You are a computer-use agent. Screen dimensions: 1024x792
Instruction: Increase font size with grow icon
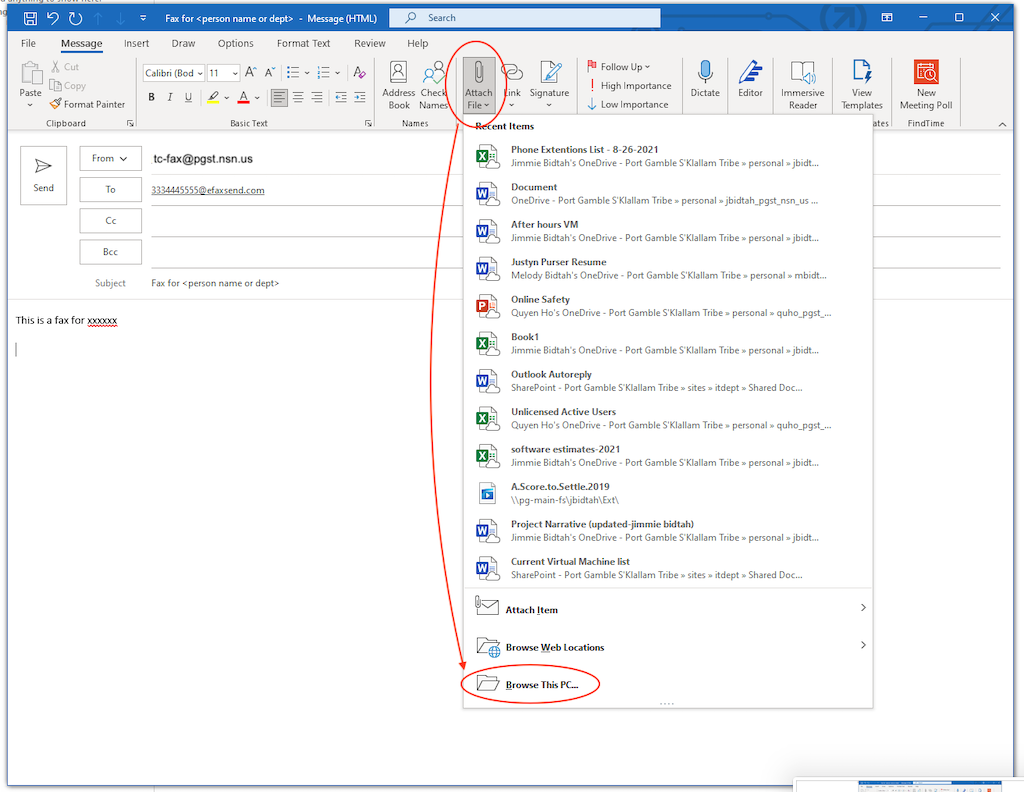(x=251, y=72)
